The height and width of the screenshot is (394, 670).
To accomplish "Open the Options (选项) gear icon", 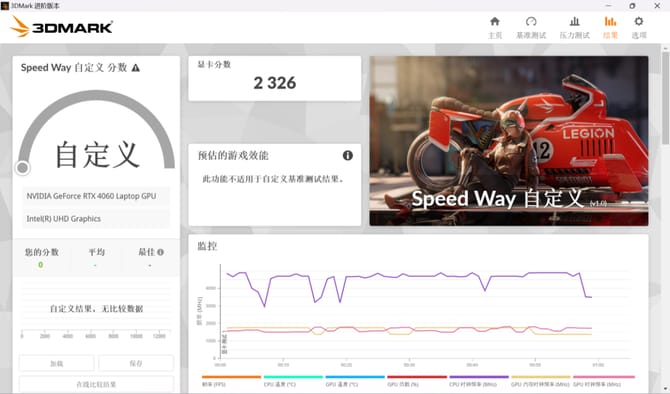I will [639, 27].
